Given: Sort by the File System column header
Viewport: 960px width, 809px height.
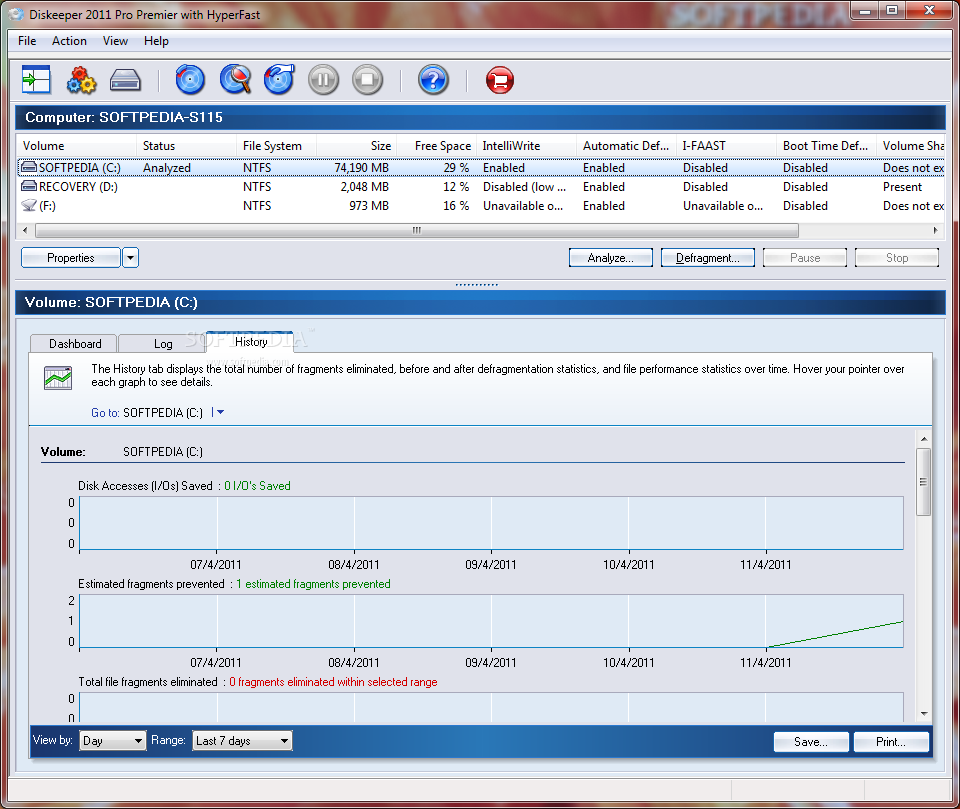Looking at the screenshot, I should click(276, 146).
